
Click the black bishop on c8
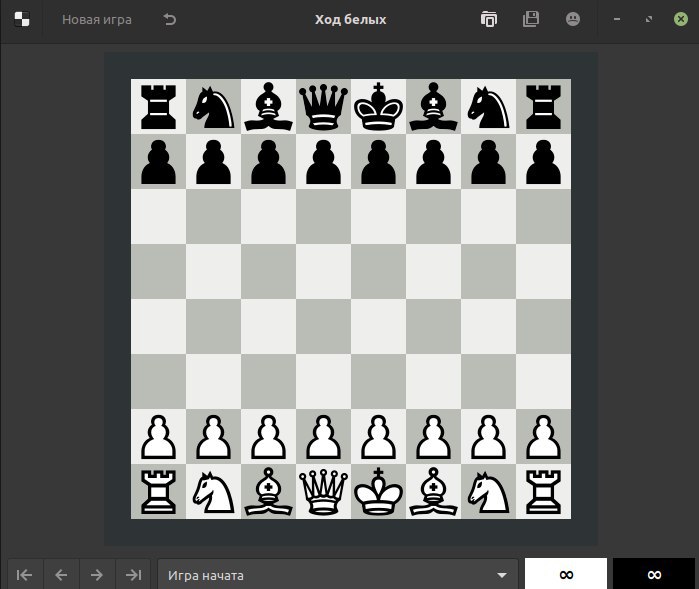[x=268, y=107]
